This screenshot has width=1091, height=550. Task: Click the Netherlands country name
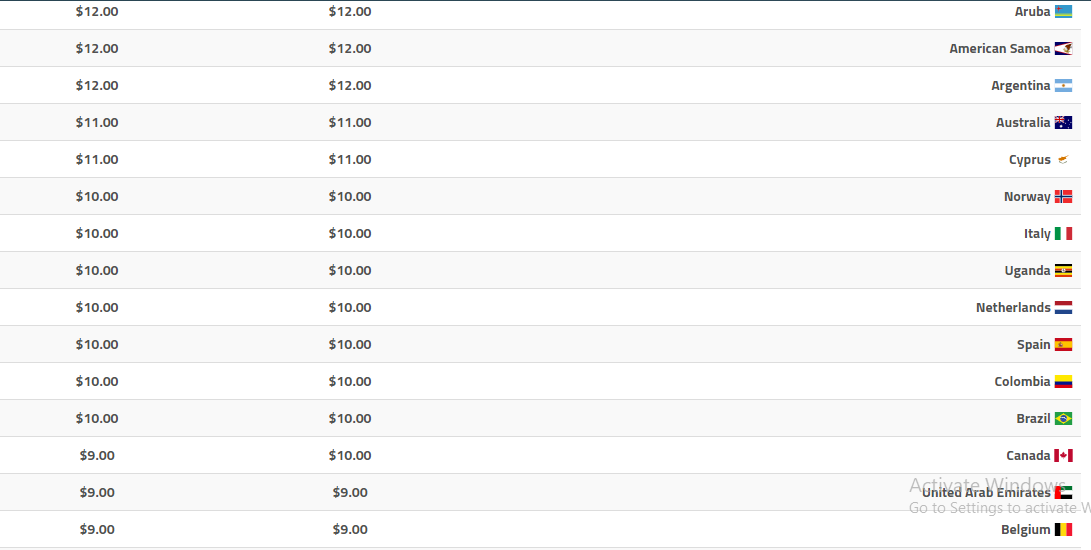1013,308
